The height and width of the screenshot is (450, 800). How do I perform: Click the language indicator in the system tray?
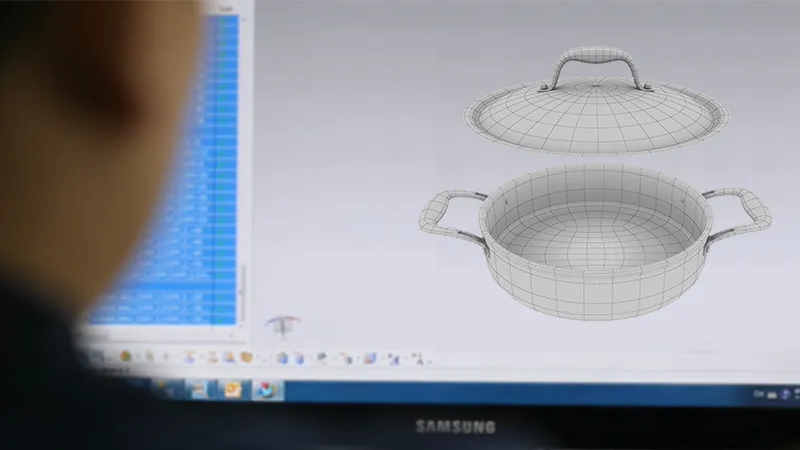[x=759, y=394]
